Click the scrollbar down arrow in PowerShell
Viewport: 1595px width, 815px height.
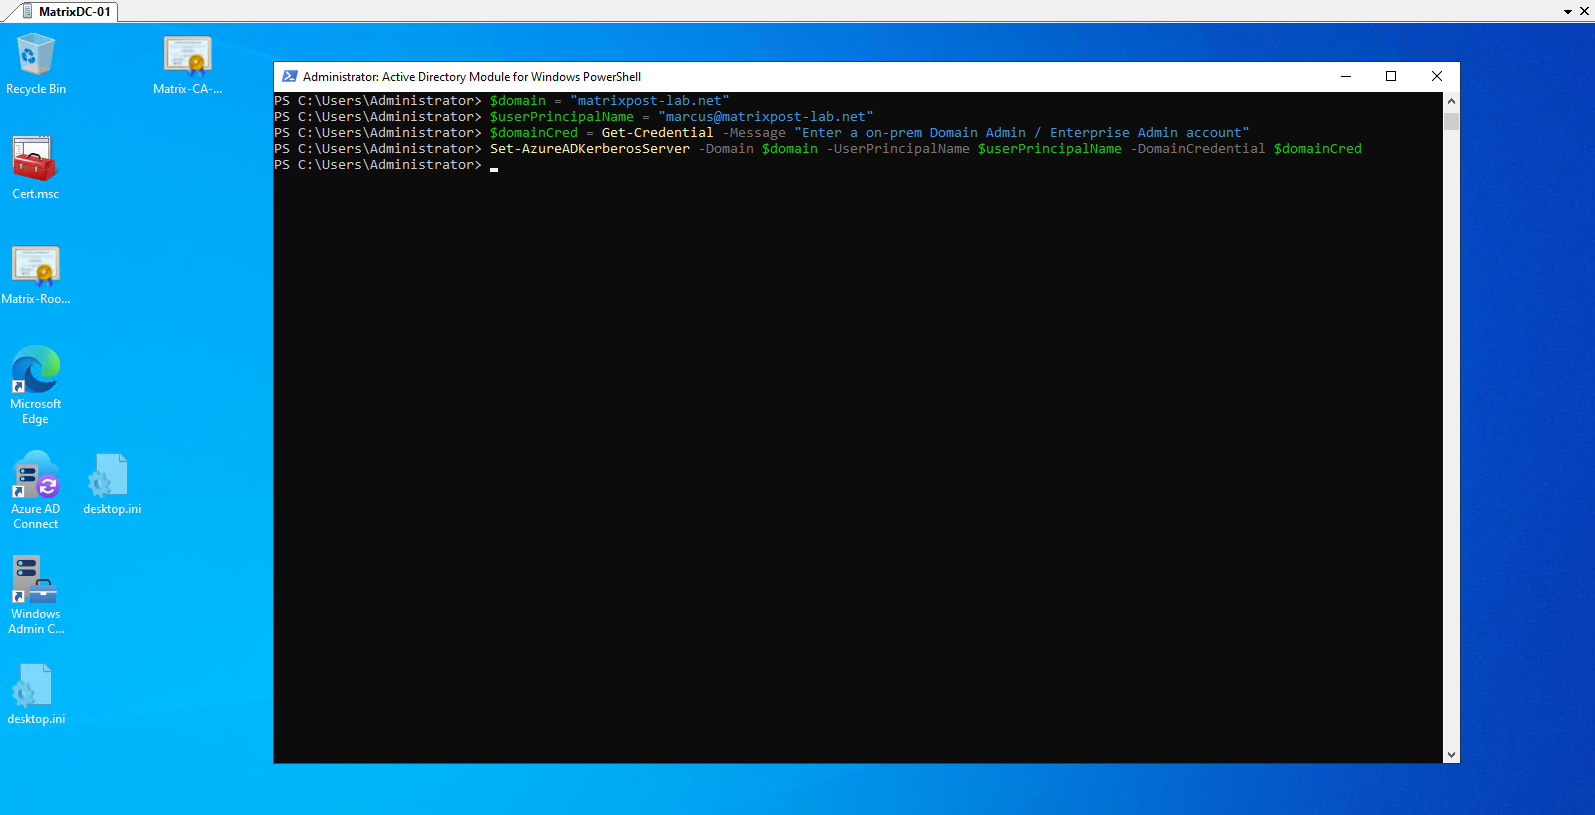(1451, 755)
